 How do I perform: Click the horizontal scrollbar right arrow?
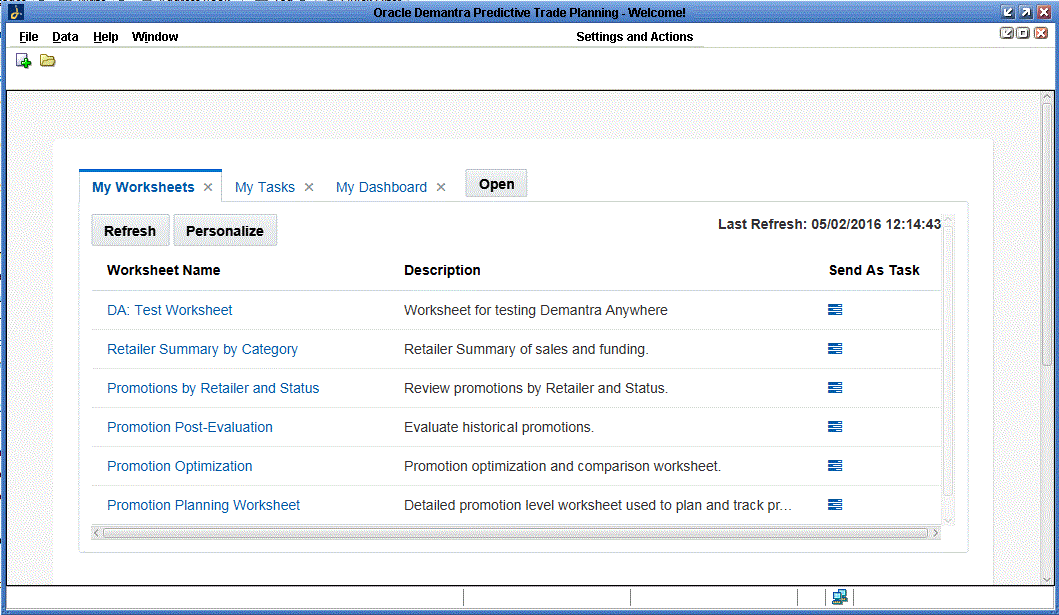pyautogui.click(x=935, y=533)
